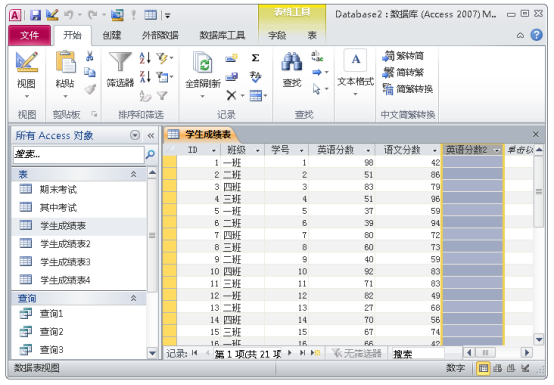
Task: Collapse navigation pane with double chevron
Action: [151, 135]
